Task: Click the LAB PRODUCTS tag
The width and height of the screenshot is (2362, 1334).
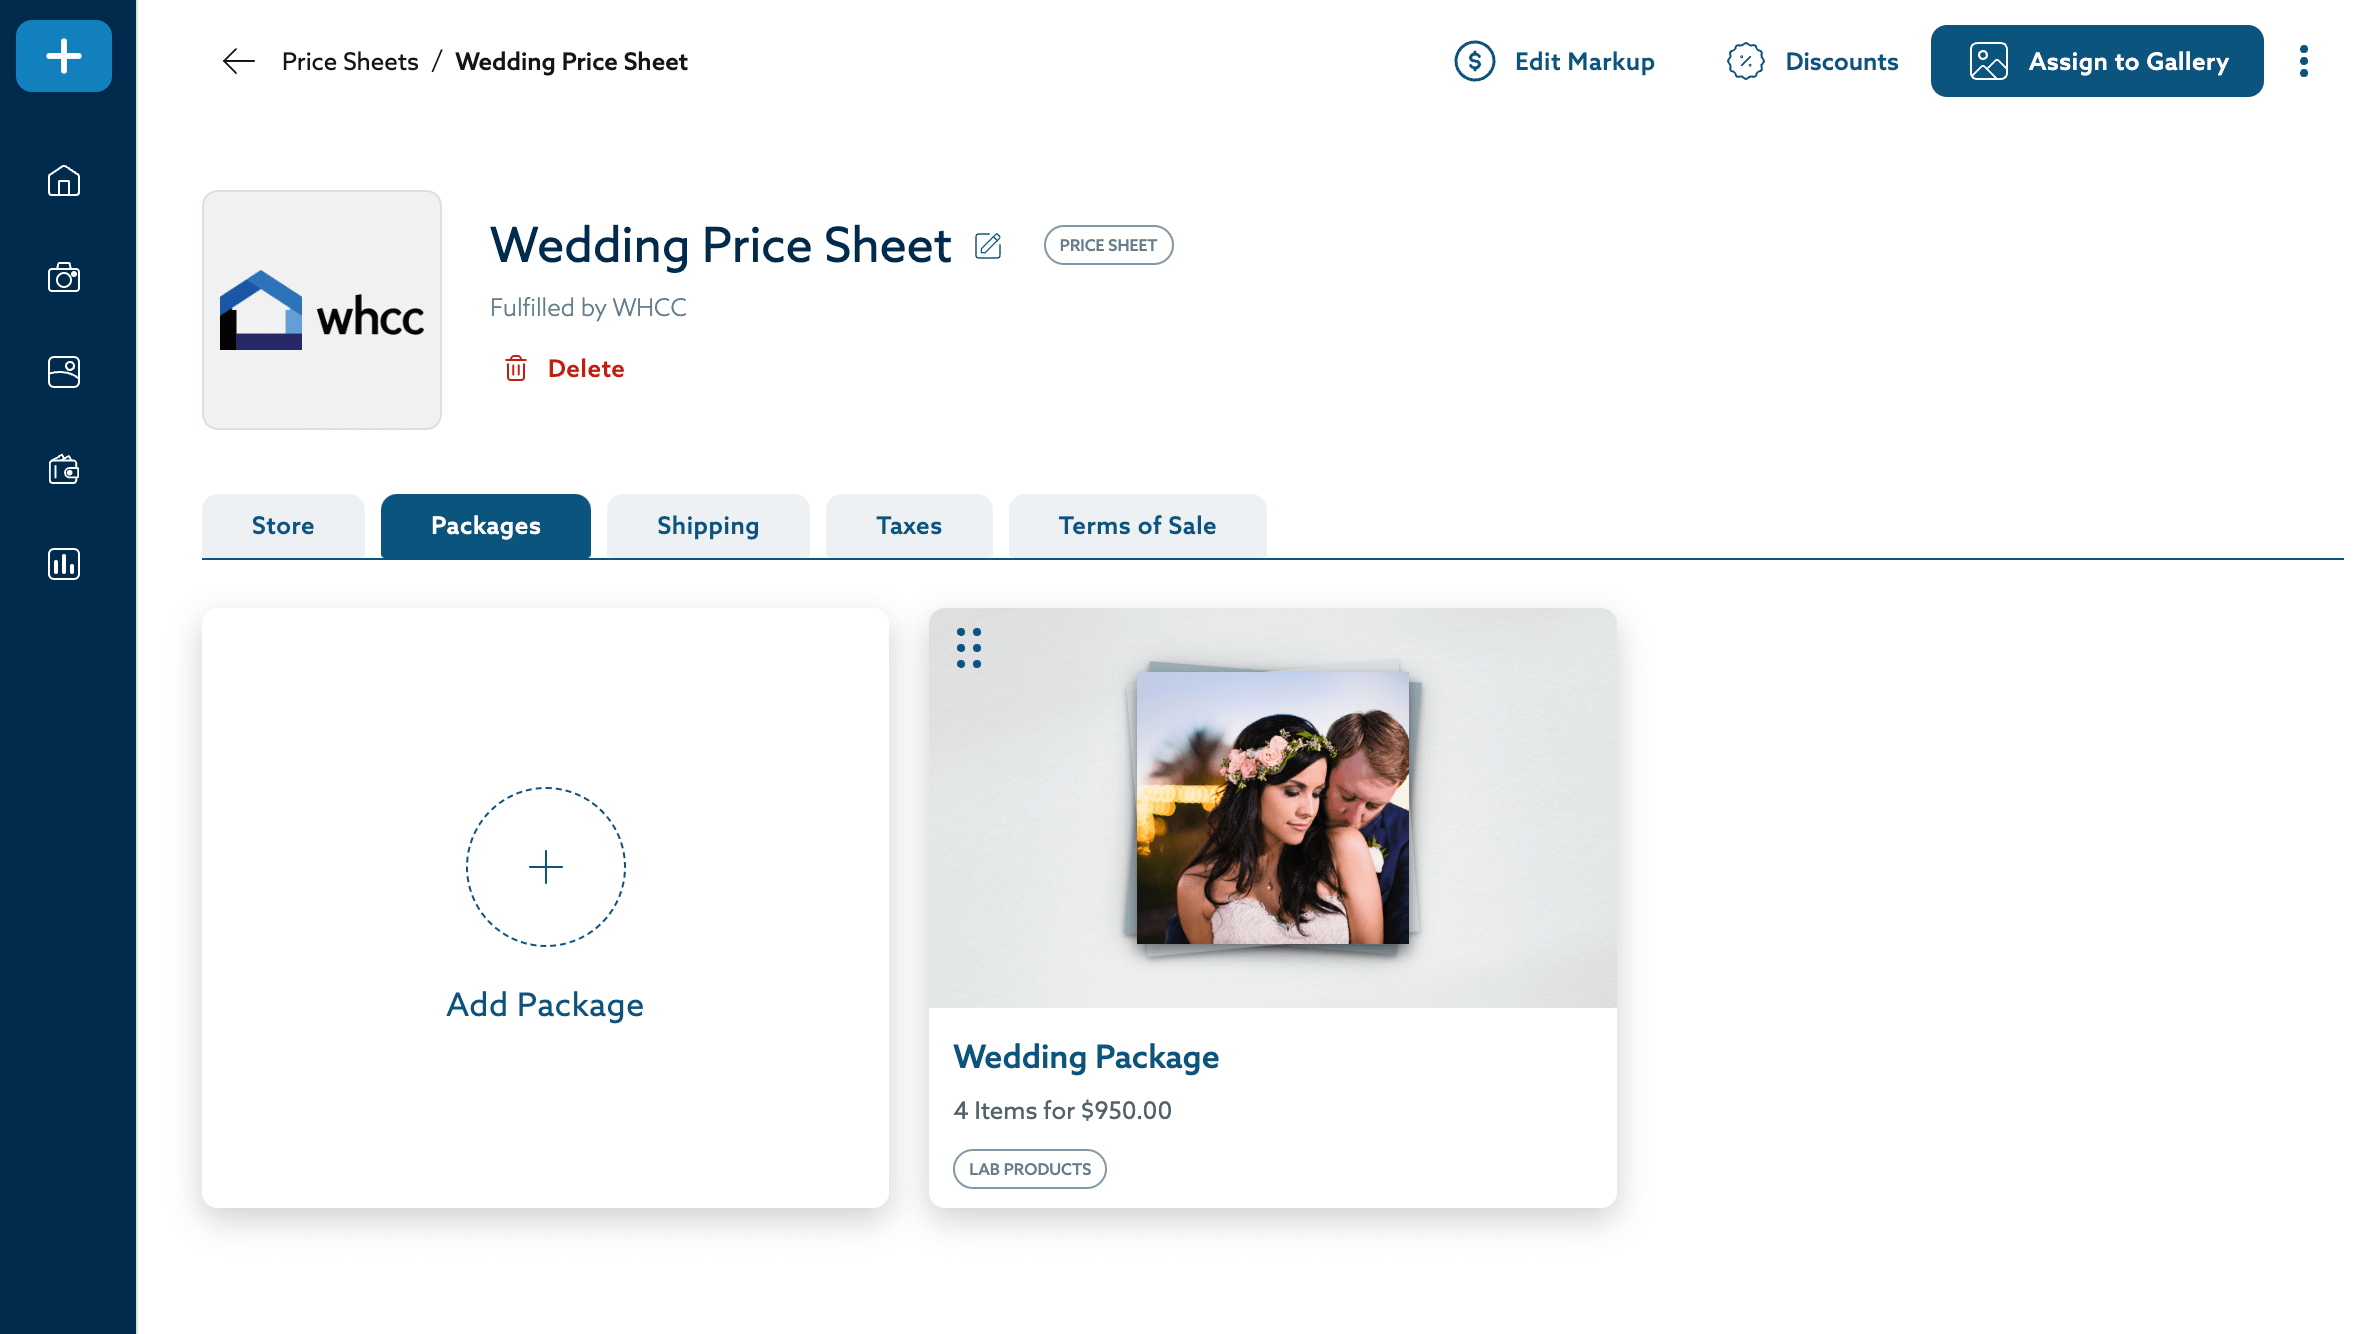Action: coord(1030,1169)
